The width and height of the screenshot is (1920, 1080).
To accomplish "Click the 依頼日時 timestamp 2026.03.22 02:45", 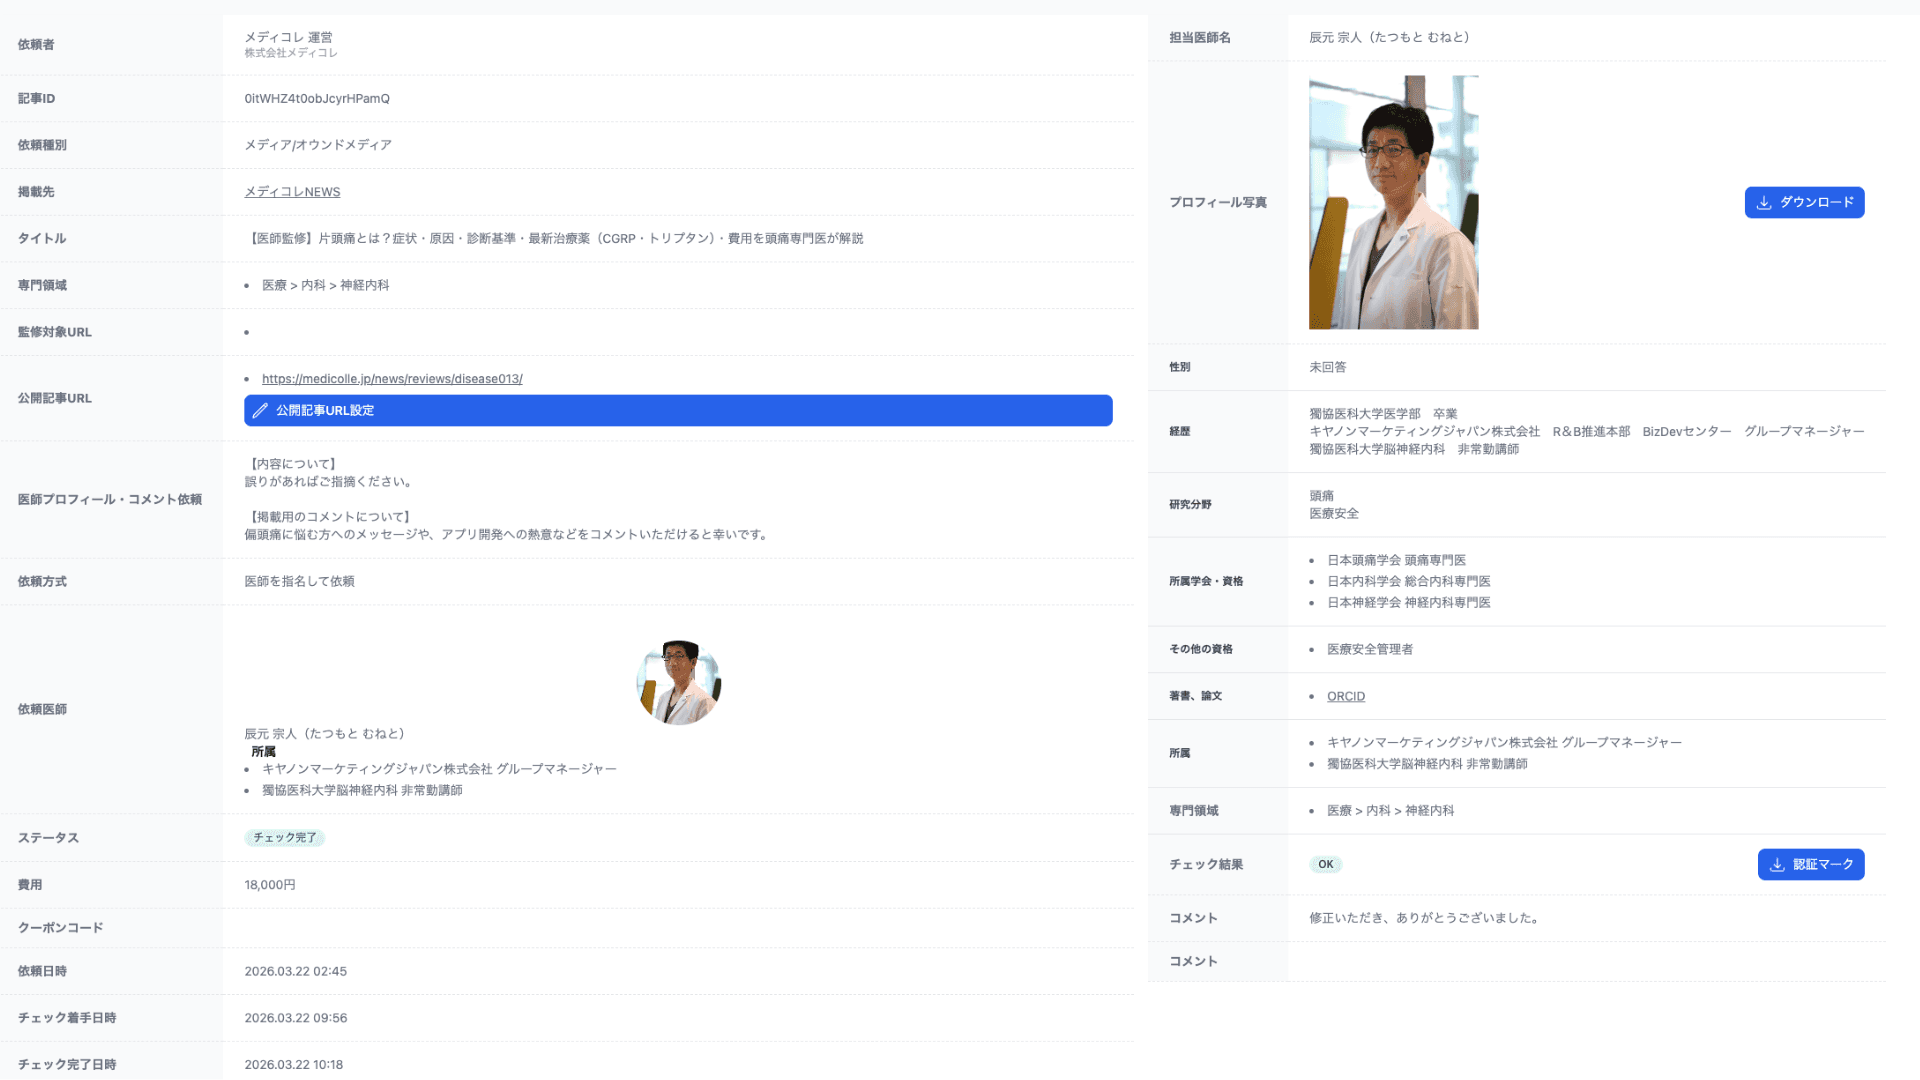I will 295,971.
